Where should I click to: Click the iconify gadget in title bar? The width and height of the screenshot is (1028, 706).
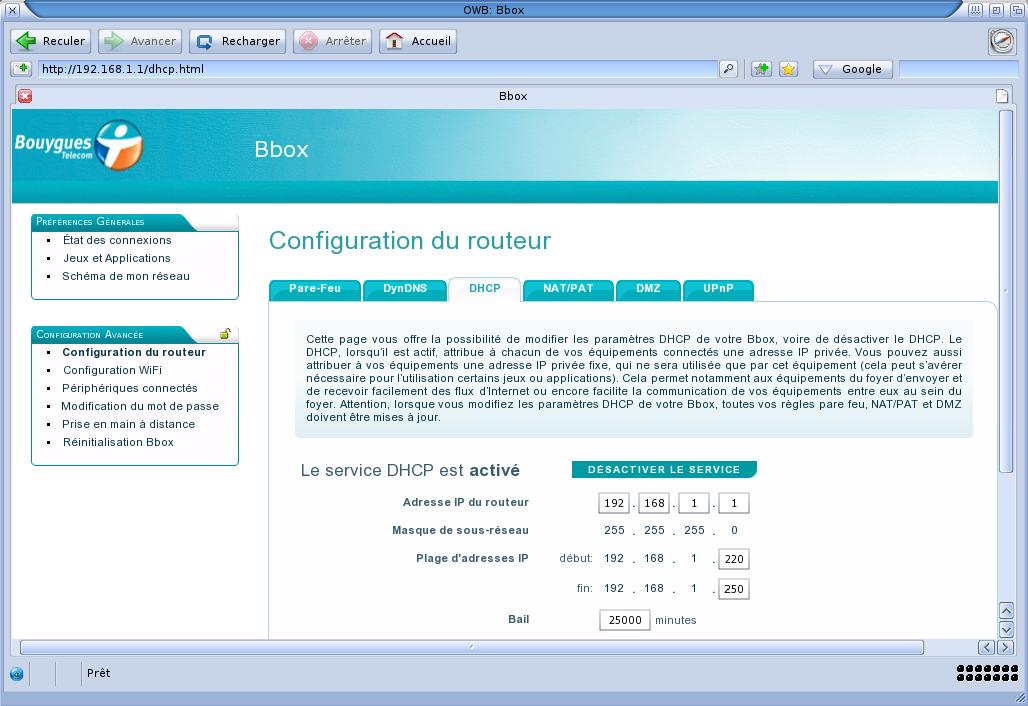pyautogui.click(x=975, y=10)
